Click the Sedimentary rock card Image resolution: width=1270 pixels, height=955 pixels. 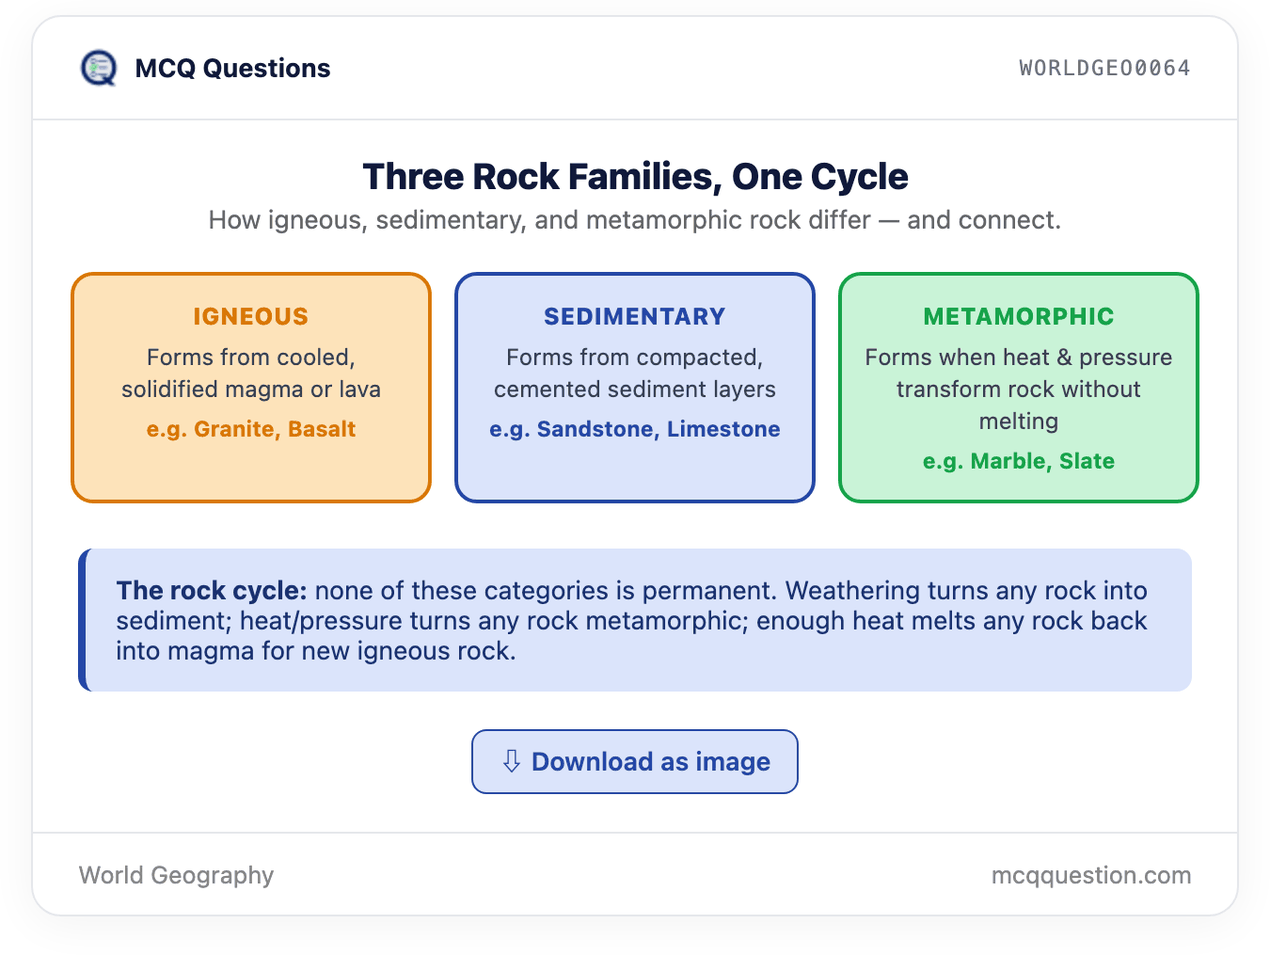(x=635, y=388)
